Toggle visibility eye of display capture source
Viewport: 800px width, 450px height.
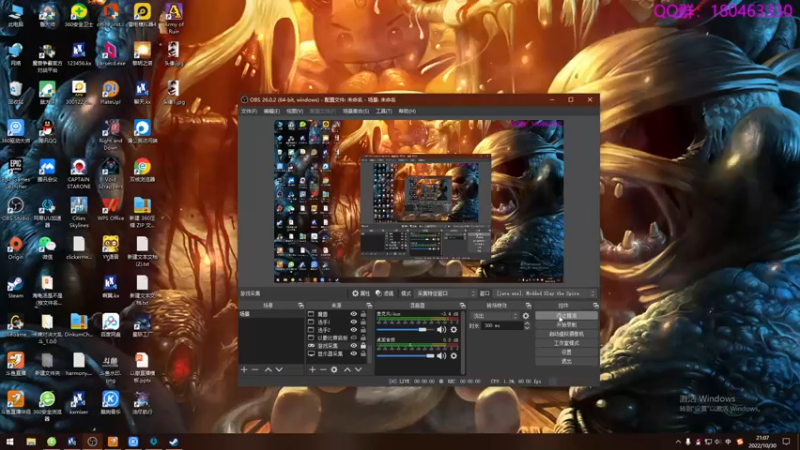(x=354, y=354)
